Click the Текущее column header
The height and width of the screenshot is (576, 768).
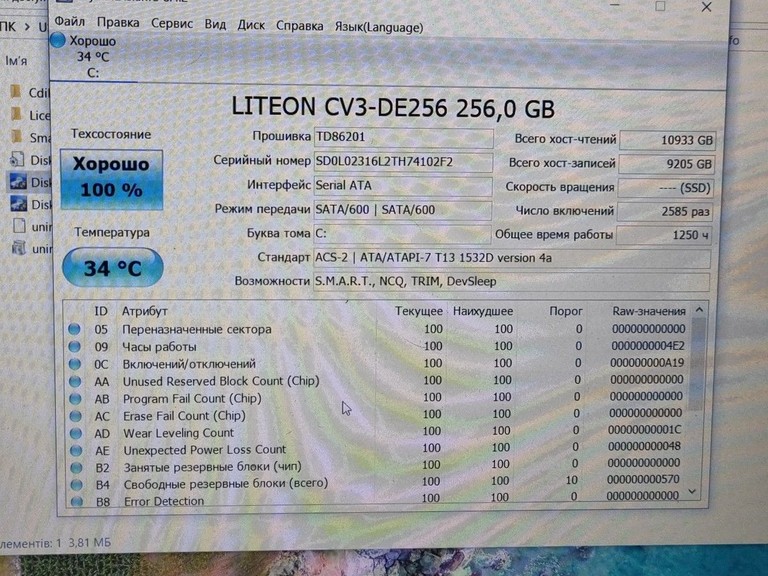coord(419,311)
